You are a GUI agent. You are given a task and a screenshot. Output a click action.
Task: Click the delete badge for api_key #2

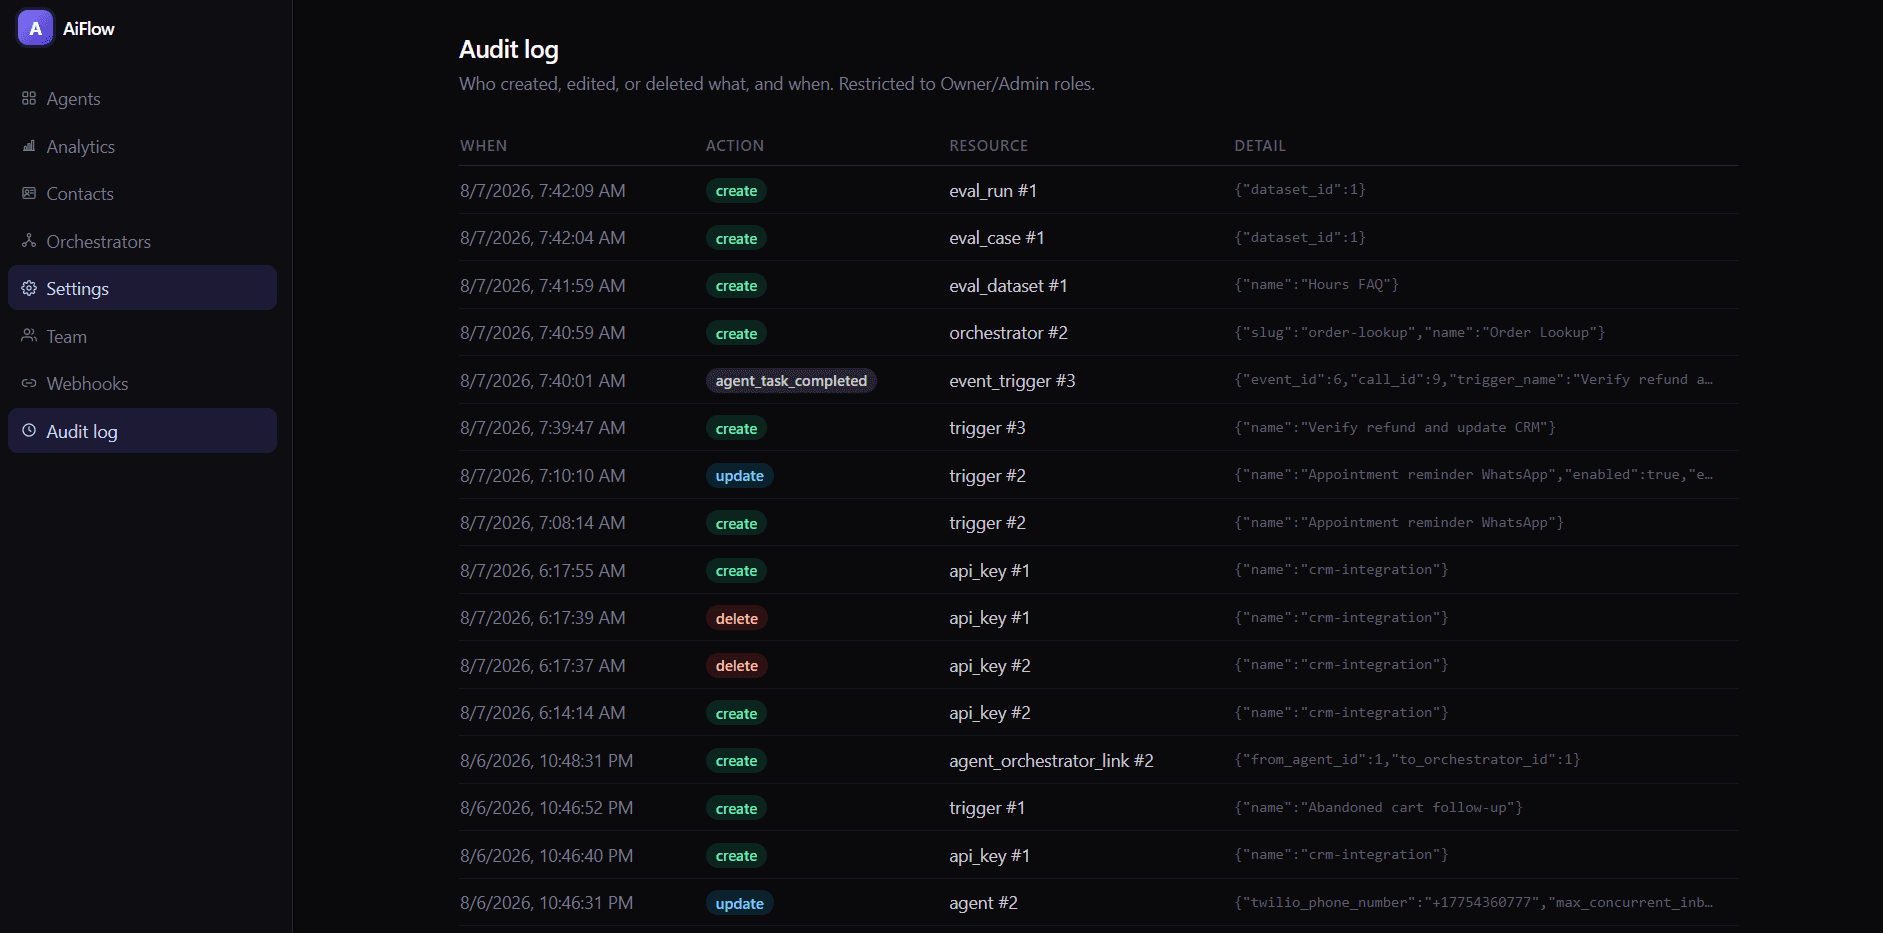click(x=736, y=666)
